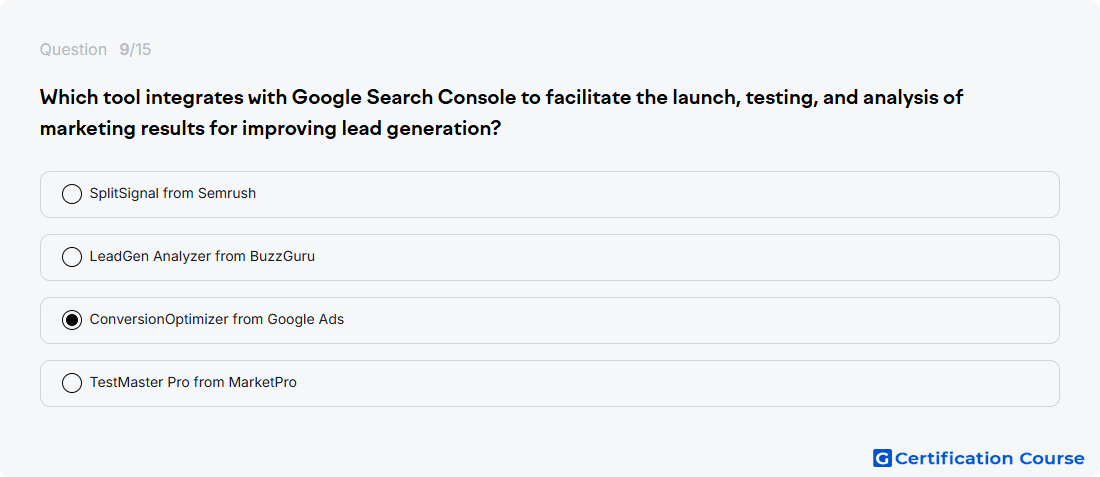Click the question heading starting "Which tool integrates"
Viewport: 1100px width, 477px height.
point(502,113)
